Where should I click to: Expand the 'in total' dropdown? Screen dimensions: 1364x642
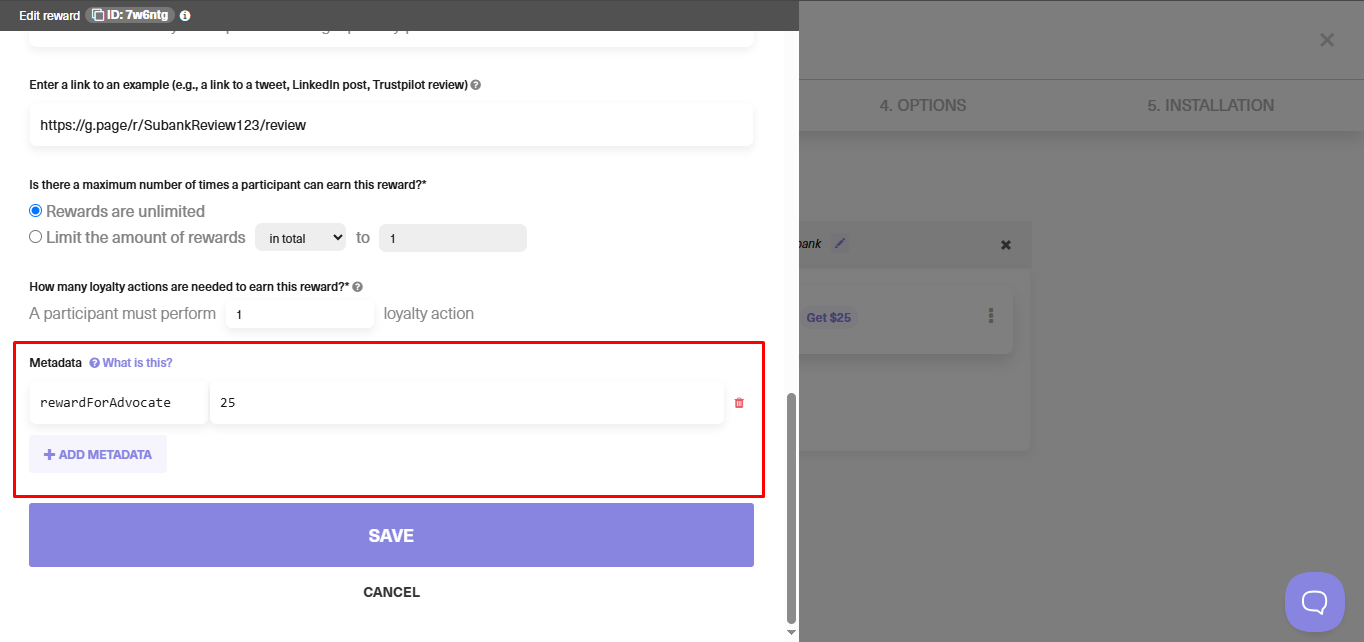click(x=300, y=238)
